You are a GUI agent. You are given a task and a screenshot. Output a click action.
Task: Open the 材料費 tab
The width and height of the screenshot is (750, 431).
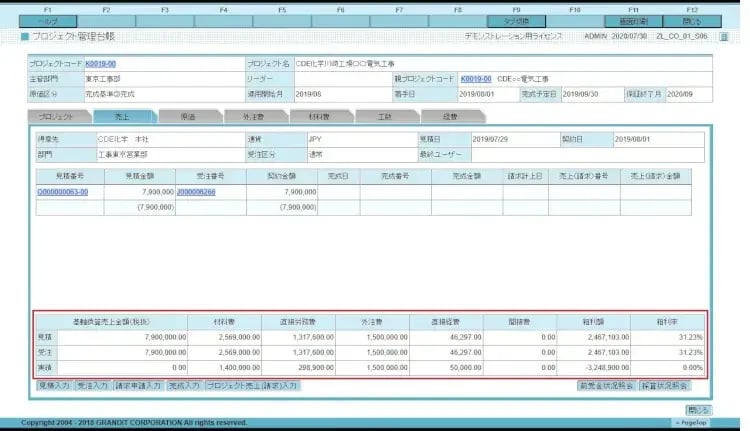point(318,117)
